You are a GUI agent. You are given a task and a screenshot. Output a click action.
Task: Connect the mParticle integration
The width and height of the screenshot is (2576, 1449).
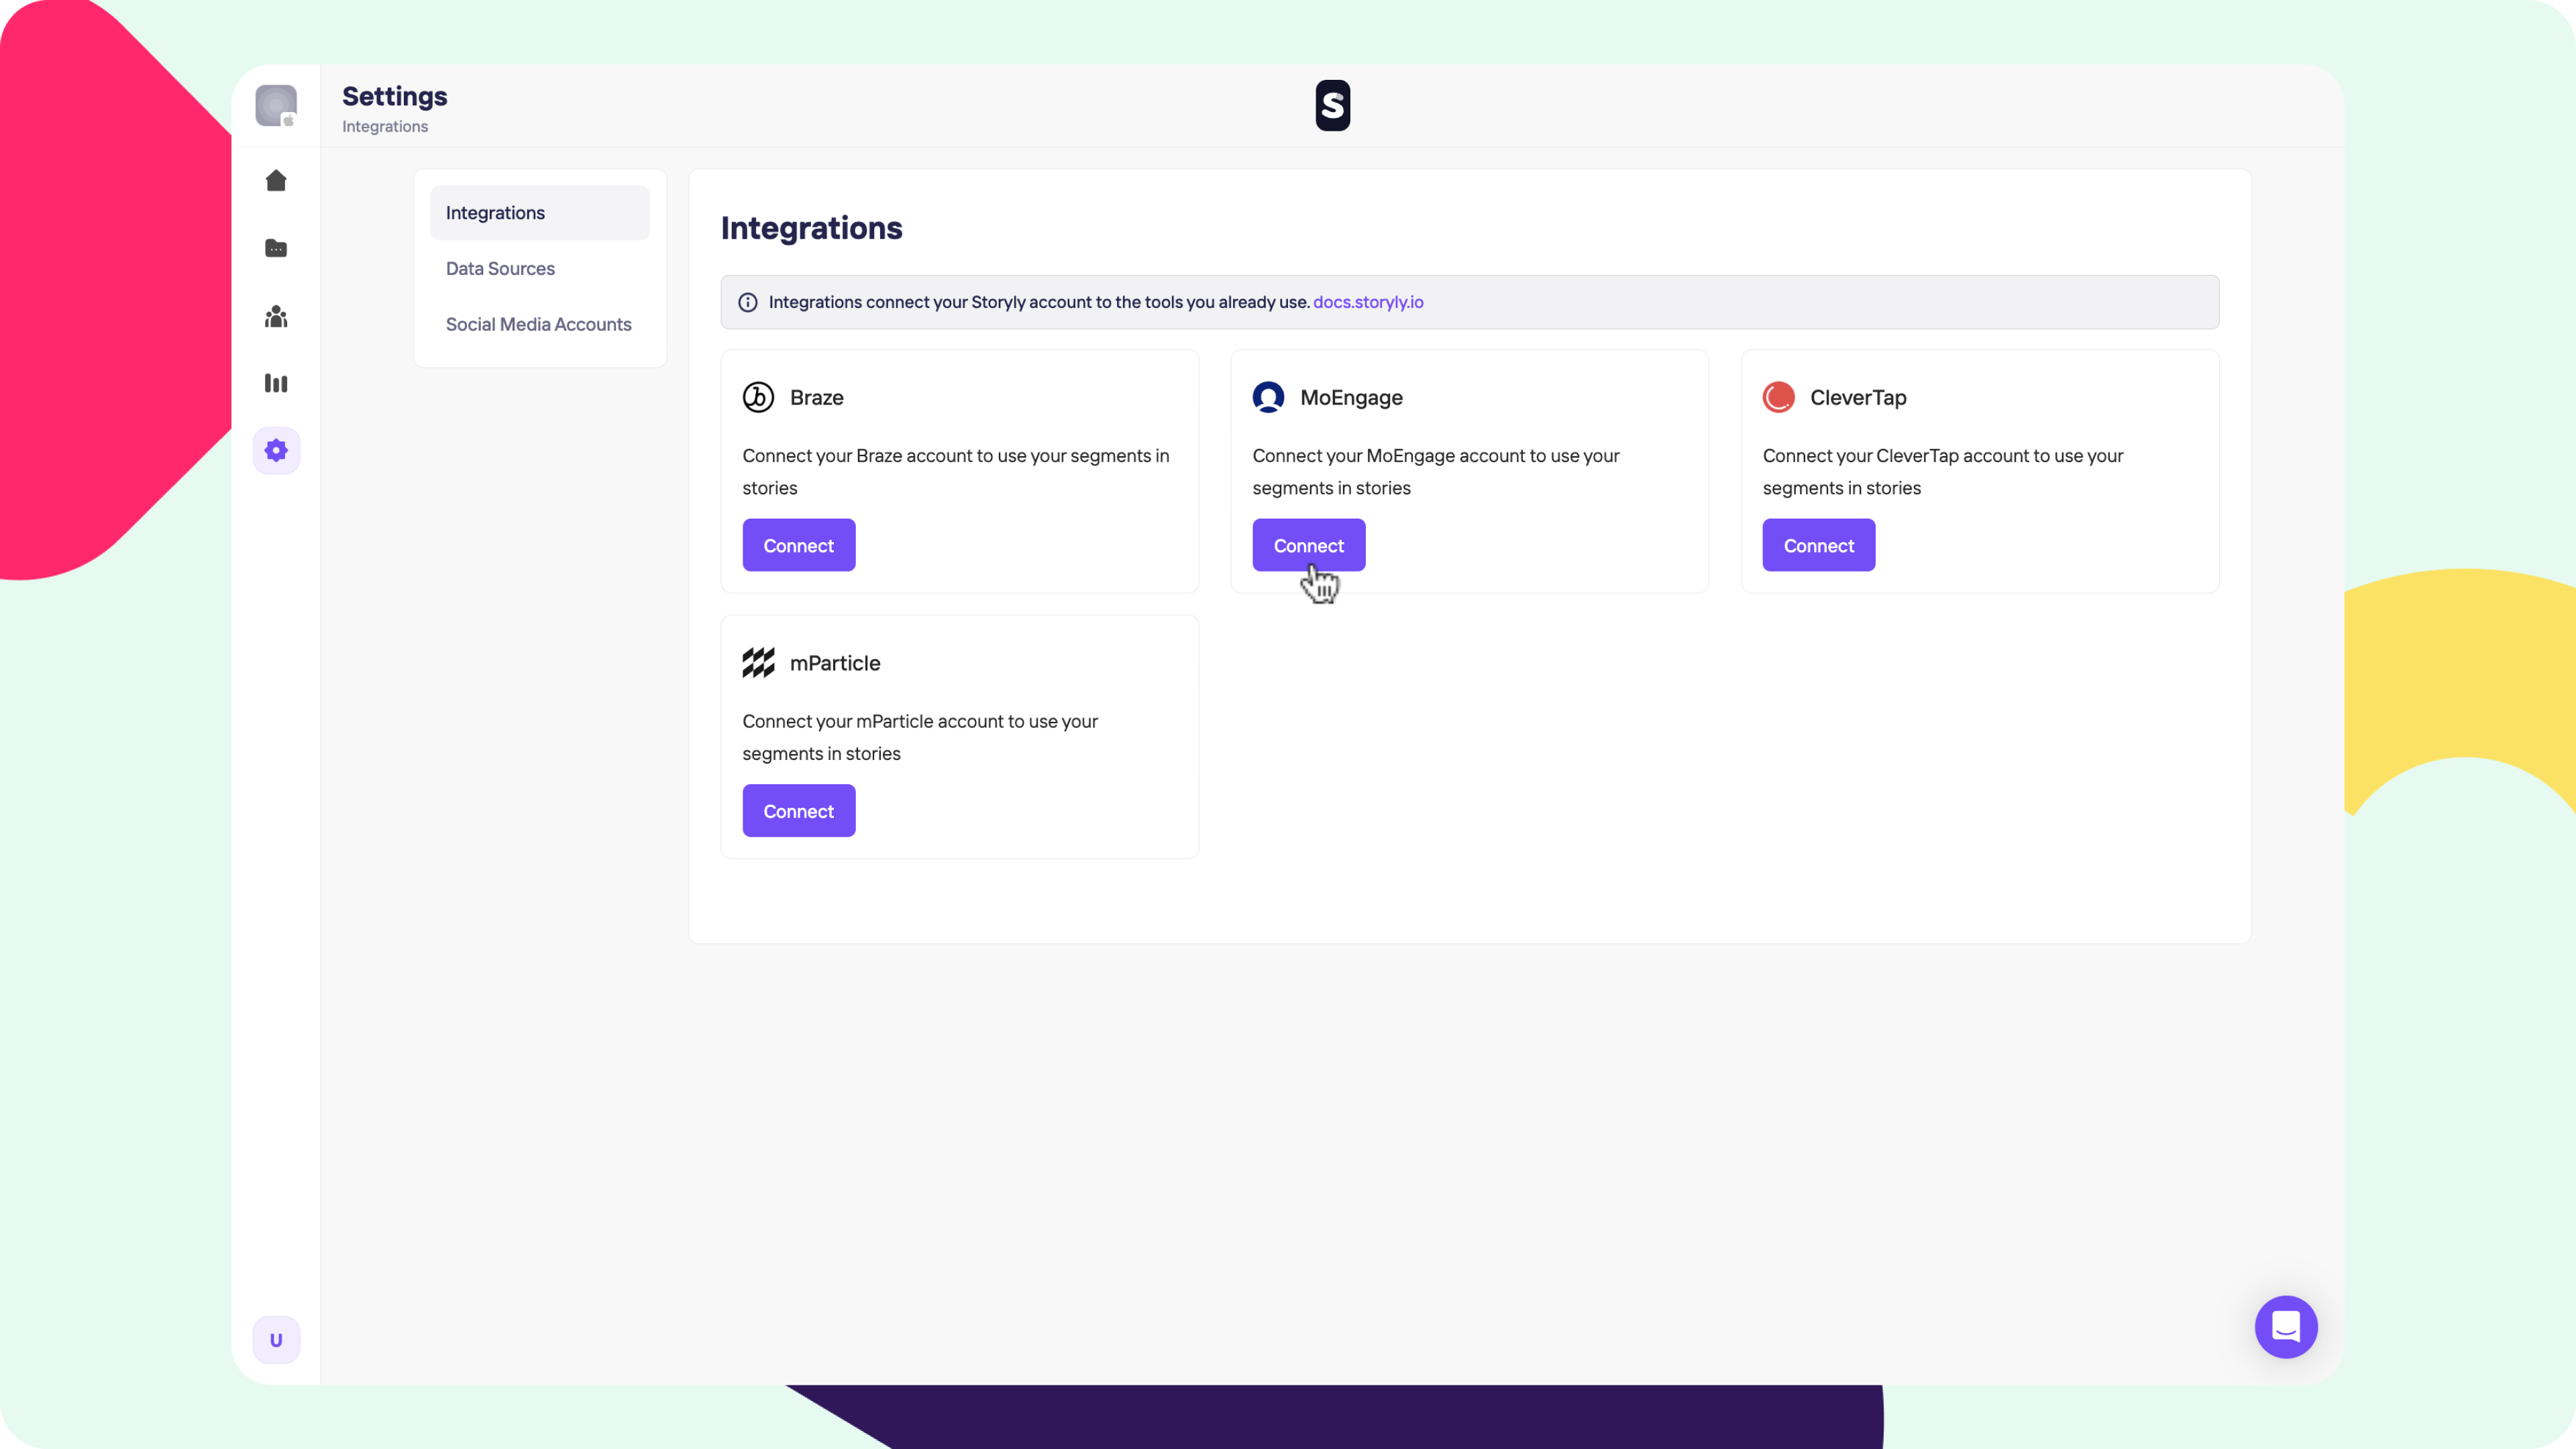coord(798,811)
